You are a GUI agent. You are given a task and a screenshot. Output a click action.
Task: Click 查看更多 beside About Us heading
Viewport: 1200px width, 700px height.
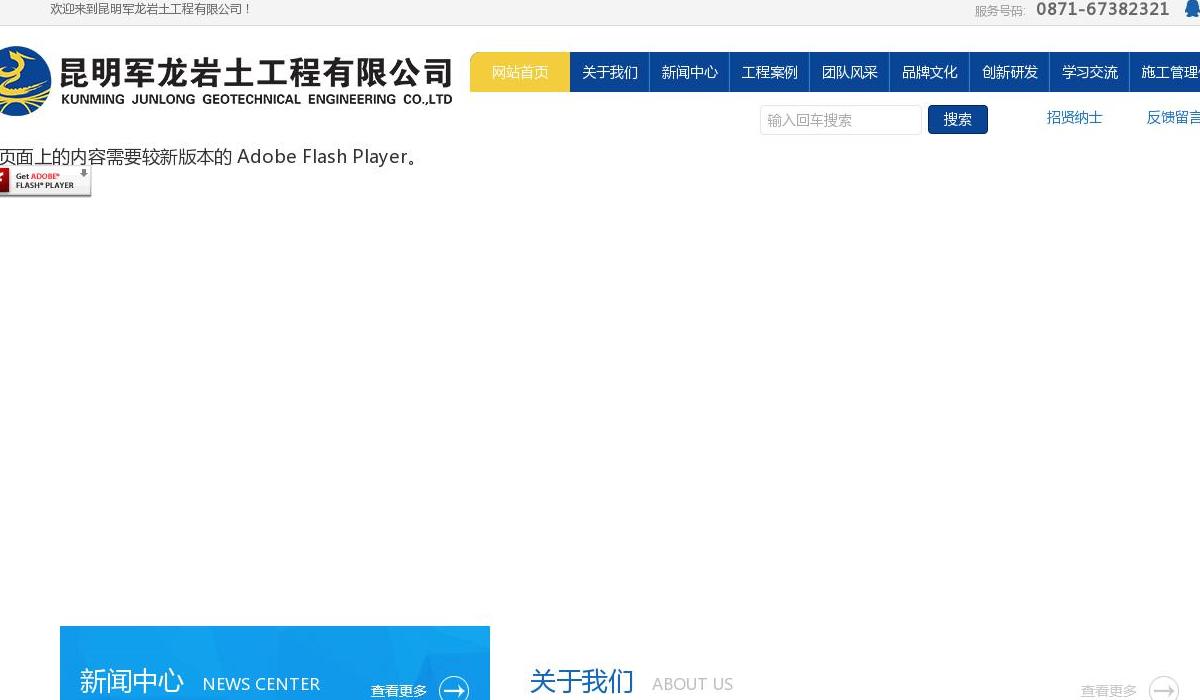click(x=1109, y=691)
